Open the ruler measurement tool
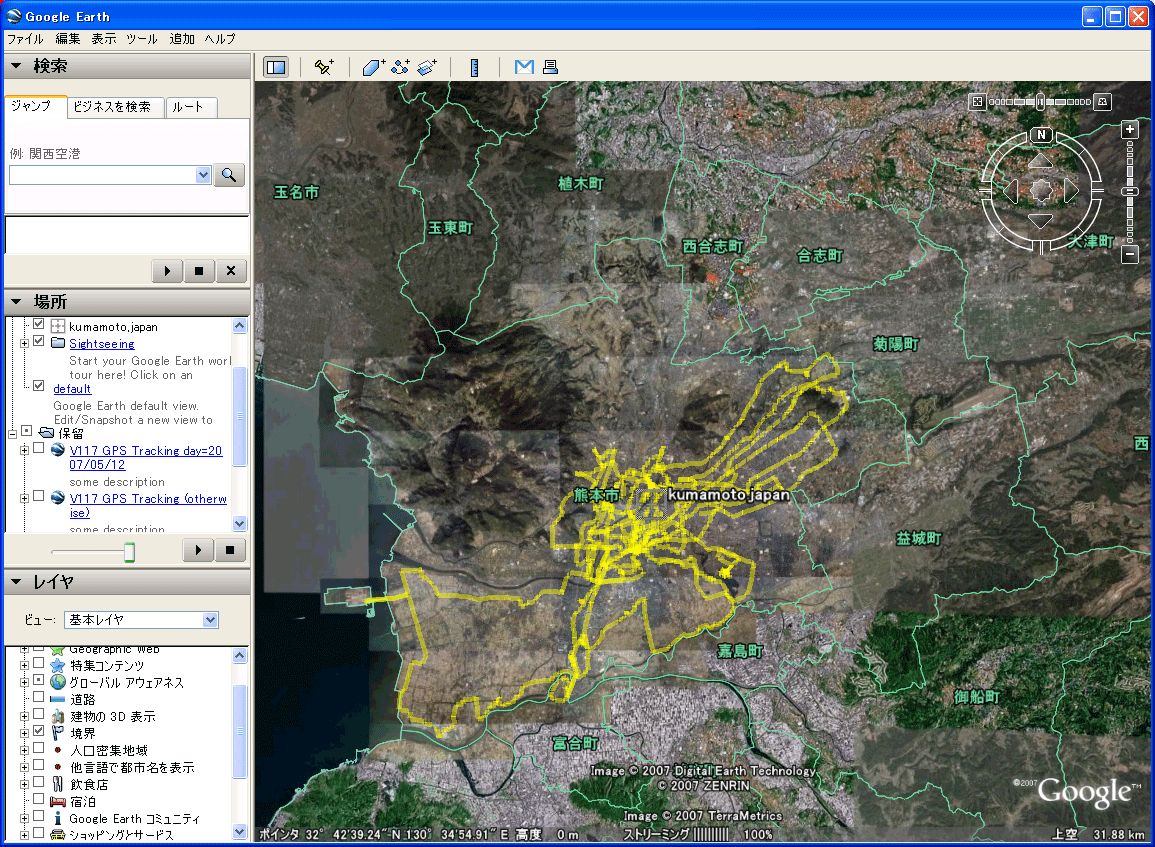1155x847 pixels. point(475,67)
